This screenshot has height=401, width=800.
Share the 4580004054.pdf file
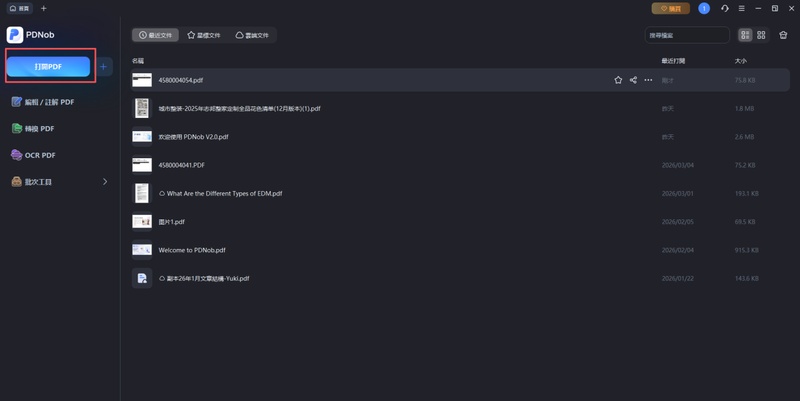[x=633, y=80]
